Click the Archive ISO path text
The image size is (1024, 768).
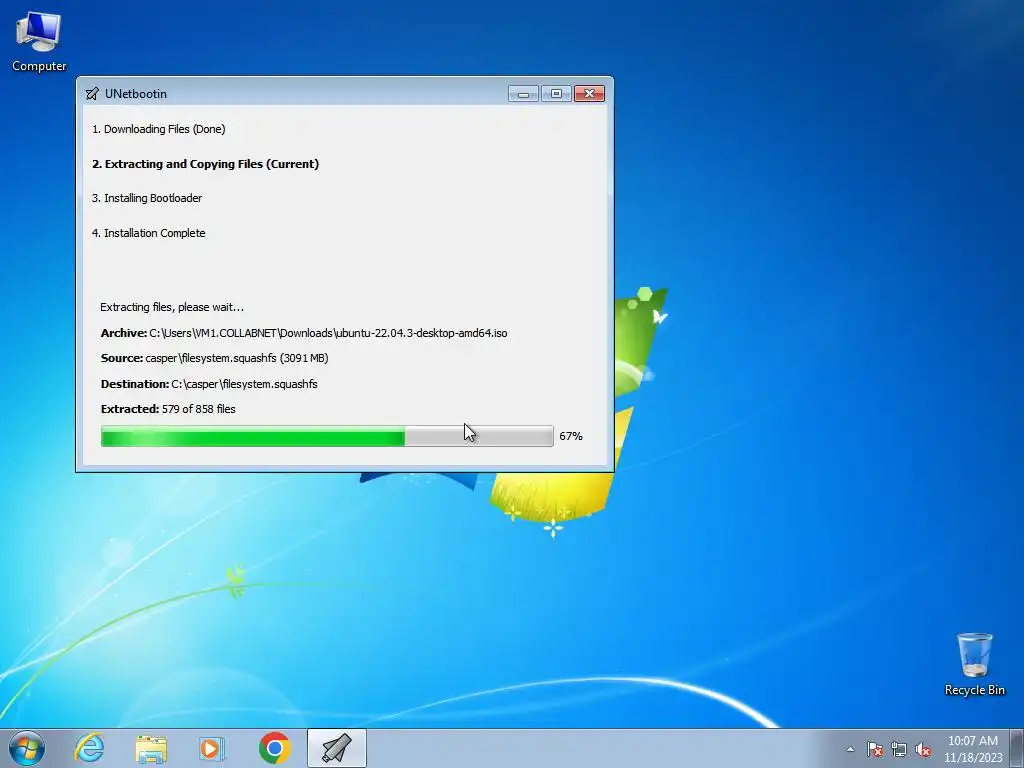[328, 333]
